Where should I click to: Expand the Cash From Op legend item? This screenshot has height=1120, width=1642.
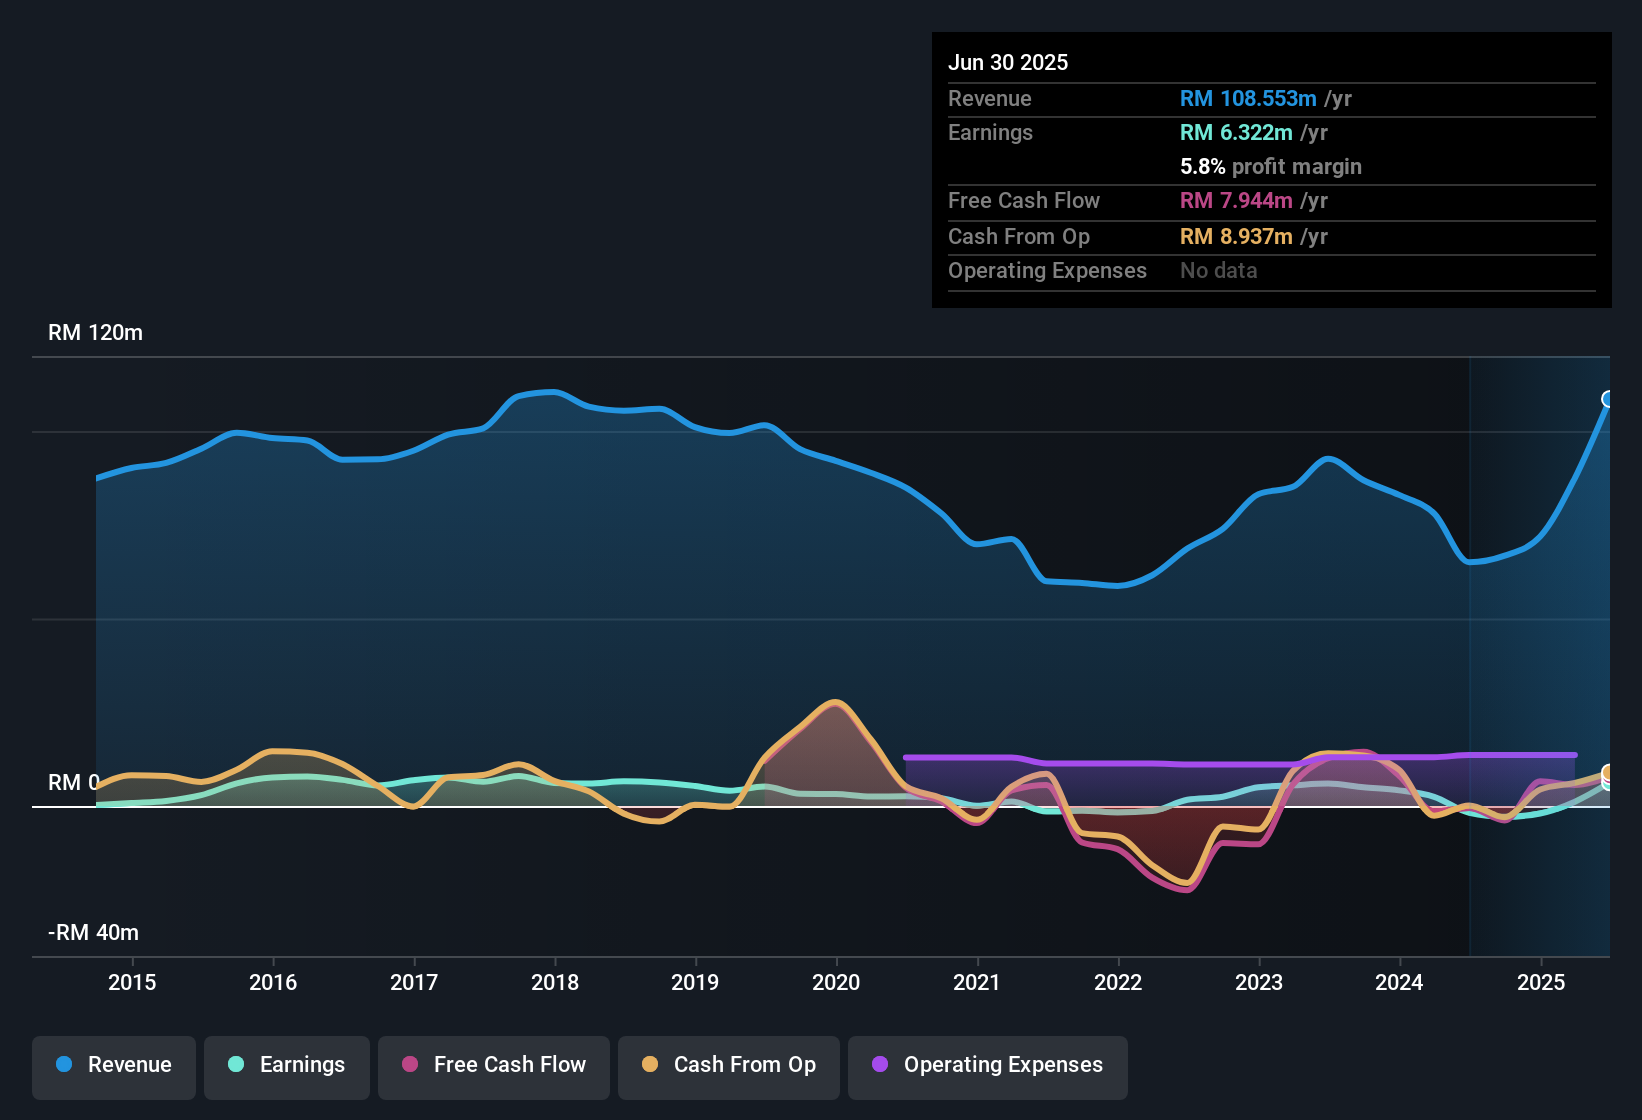[728, 1065]
